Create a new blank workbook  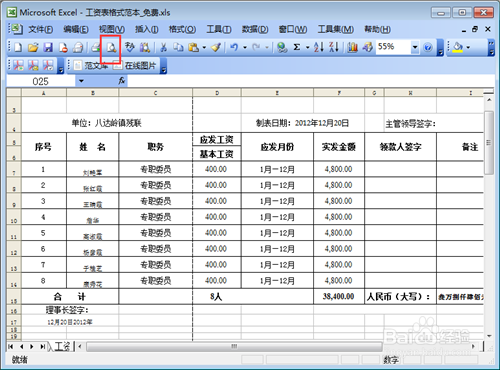(x=18, y=48)
